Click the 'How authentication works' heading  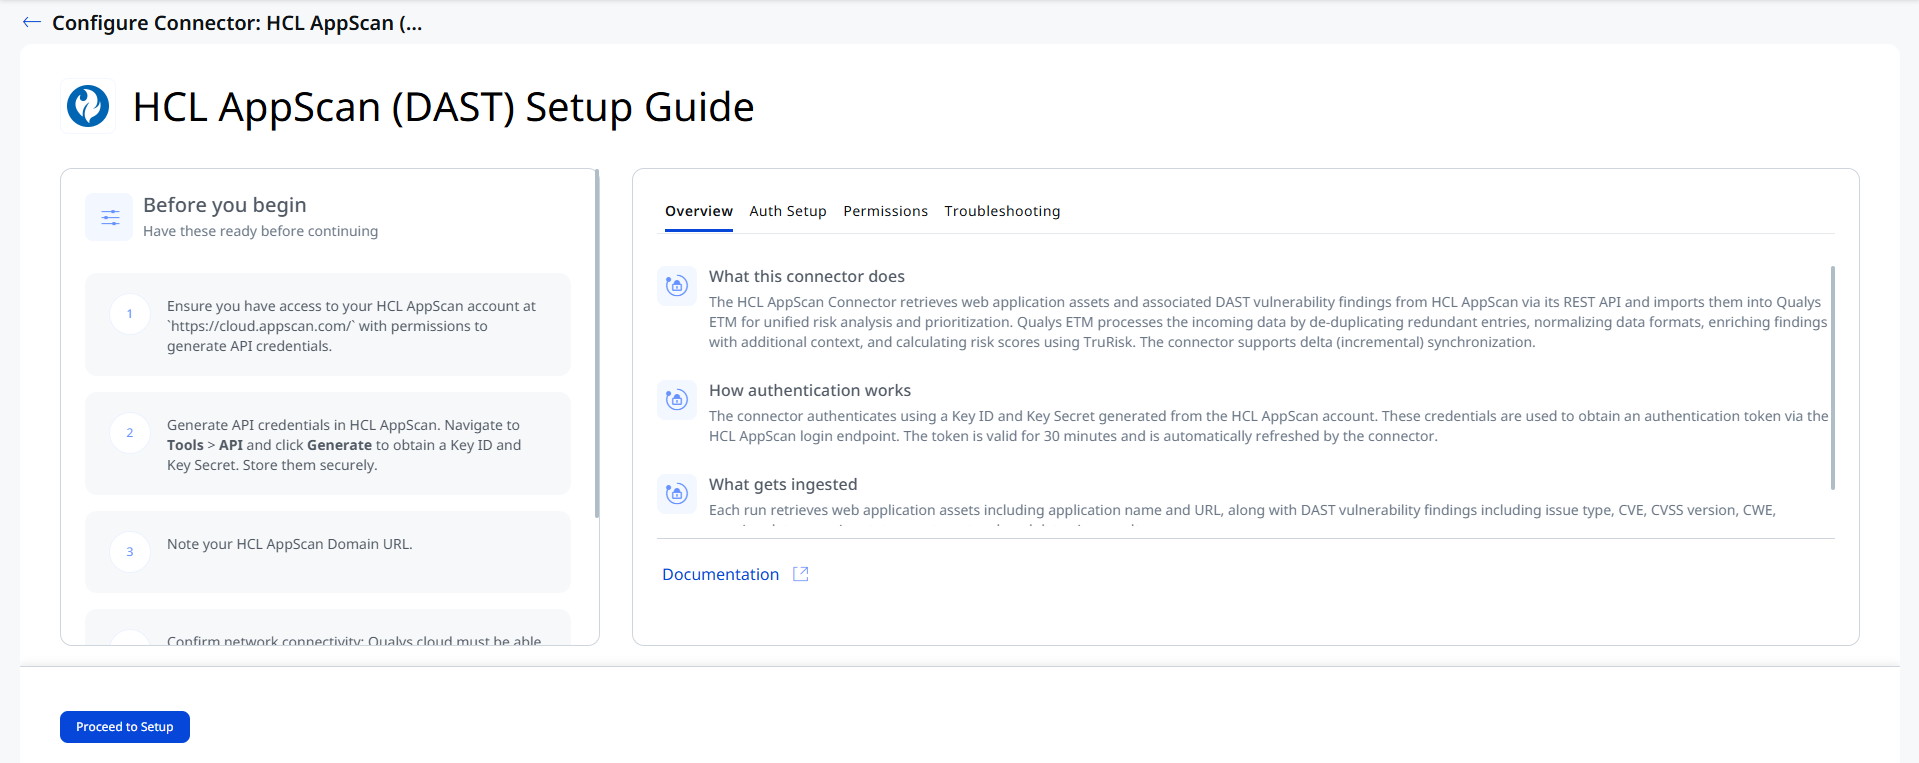pos(810,390)
